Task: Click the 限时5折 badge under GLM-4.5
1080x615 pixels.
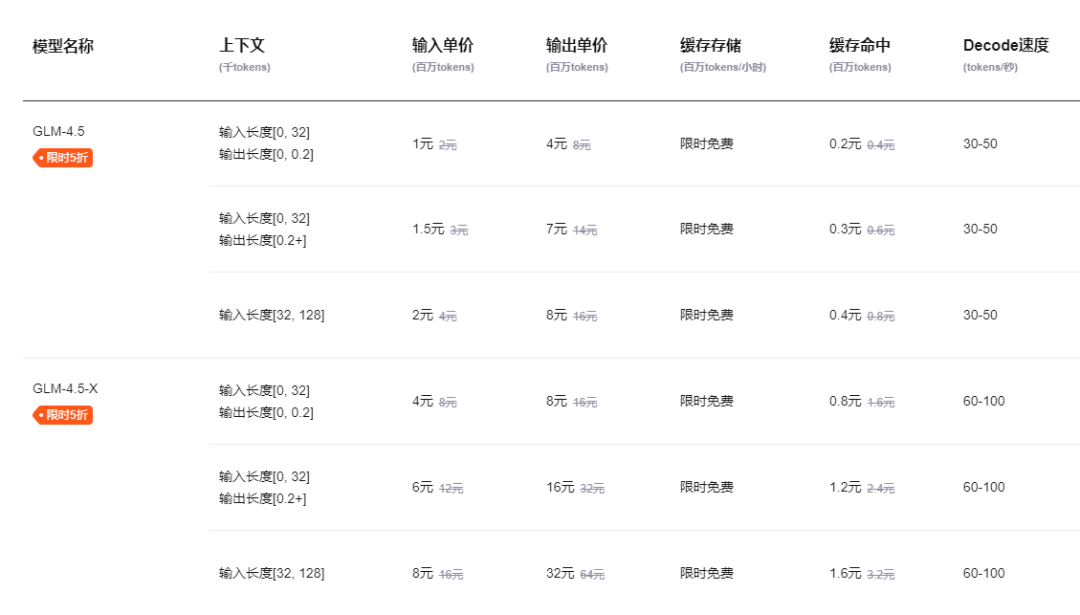Action: 63,157
